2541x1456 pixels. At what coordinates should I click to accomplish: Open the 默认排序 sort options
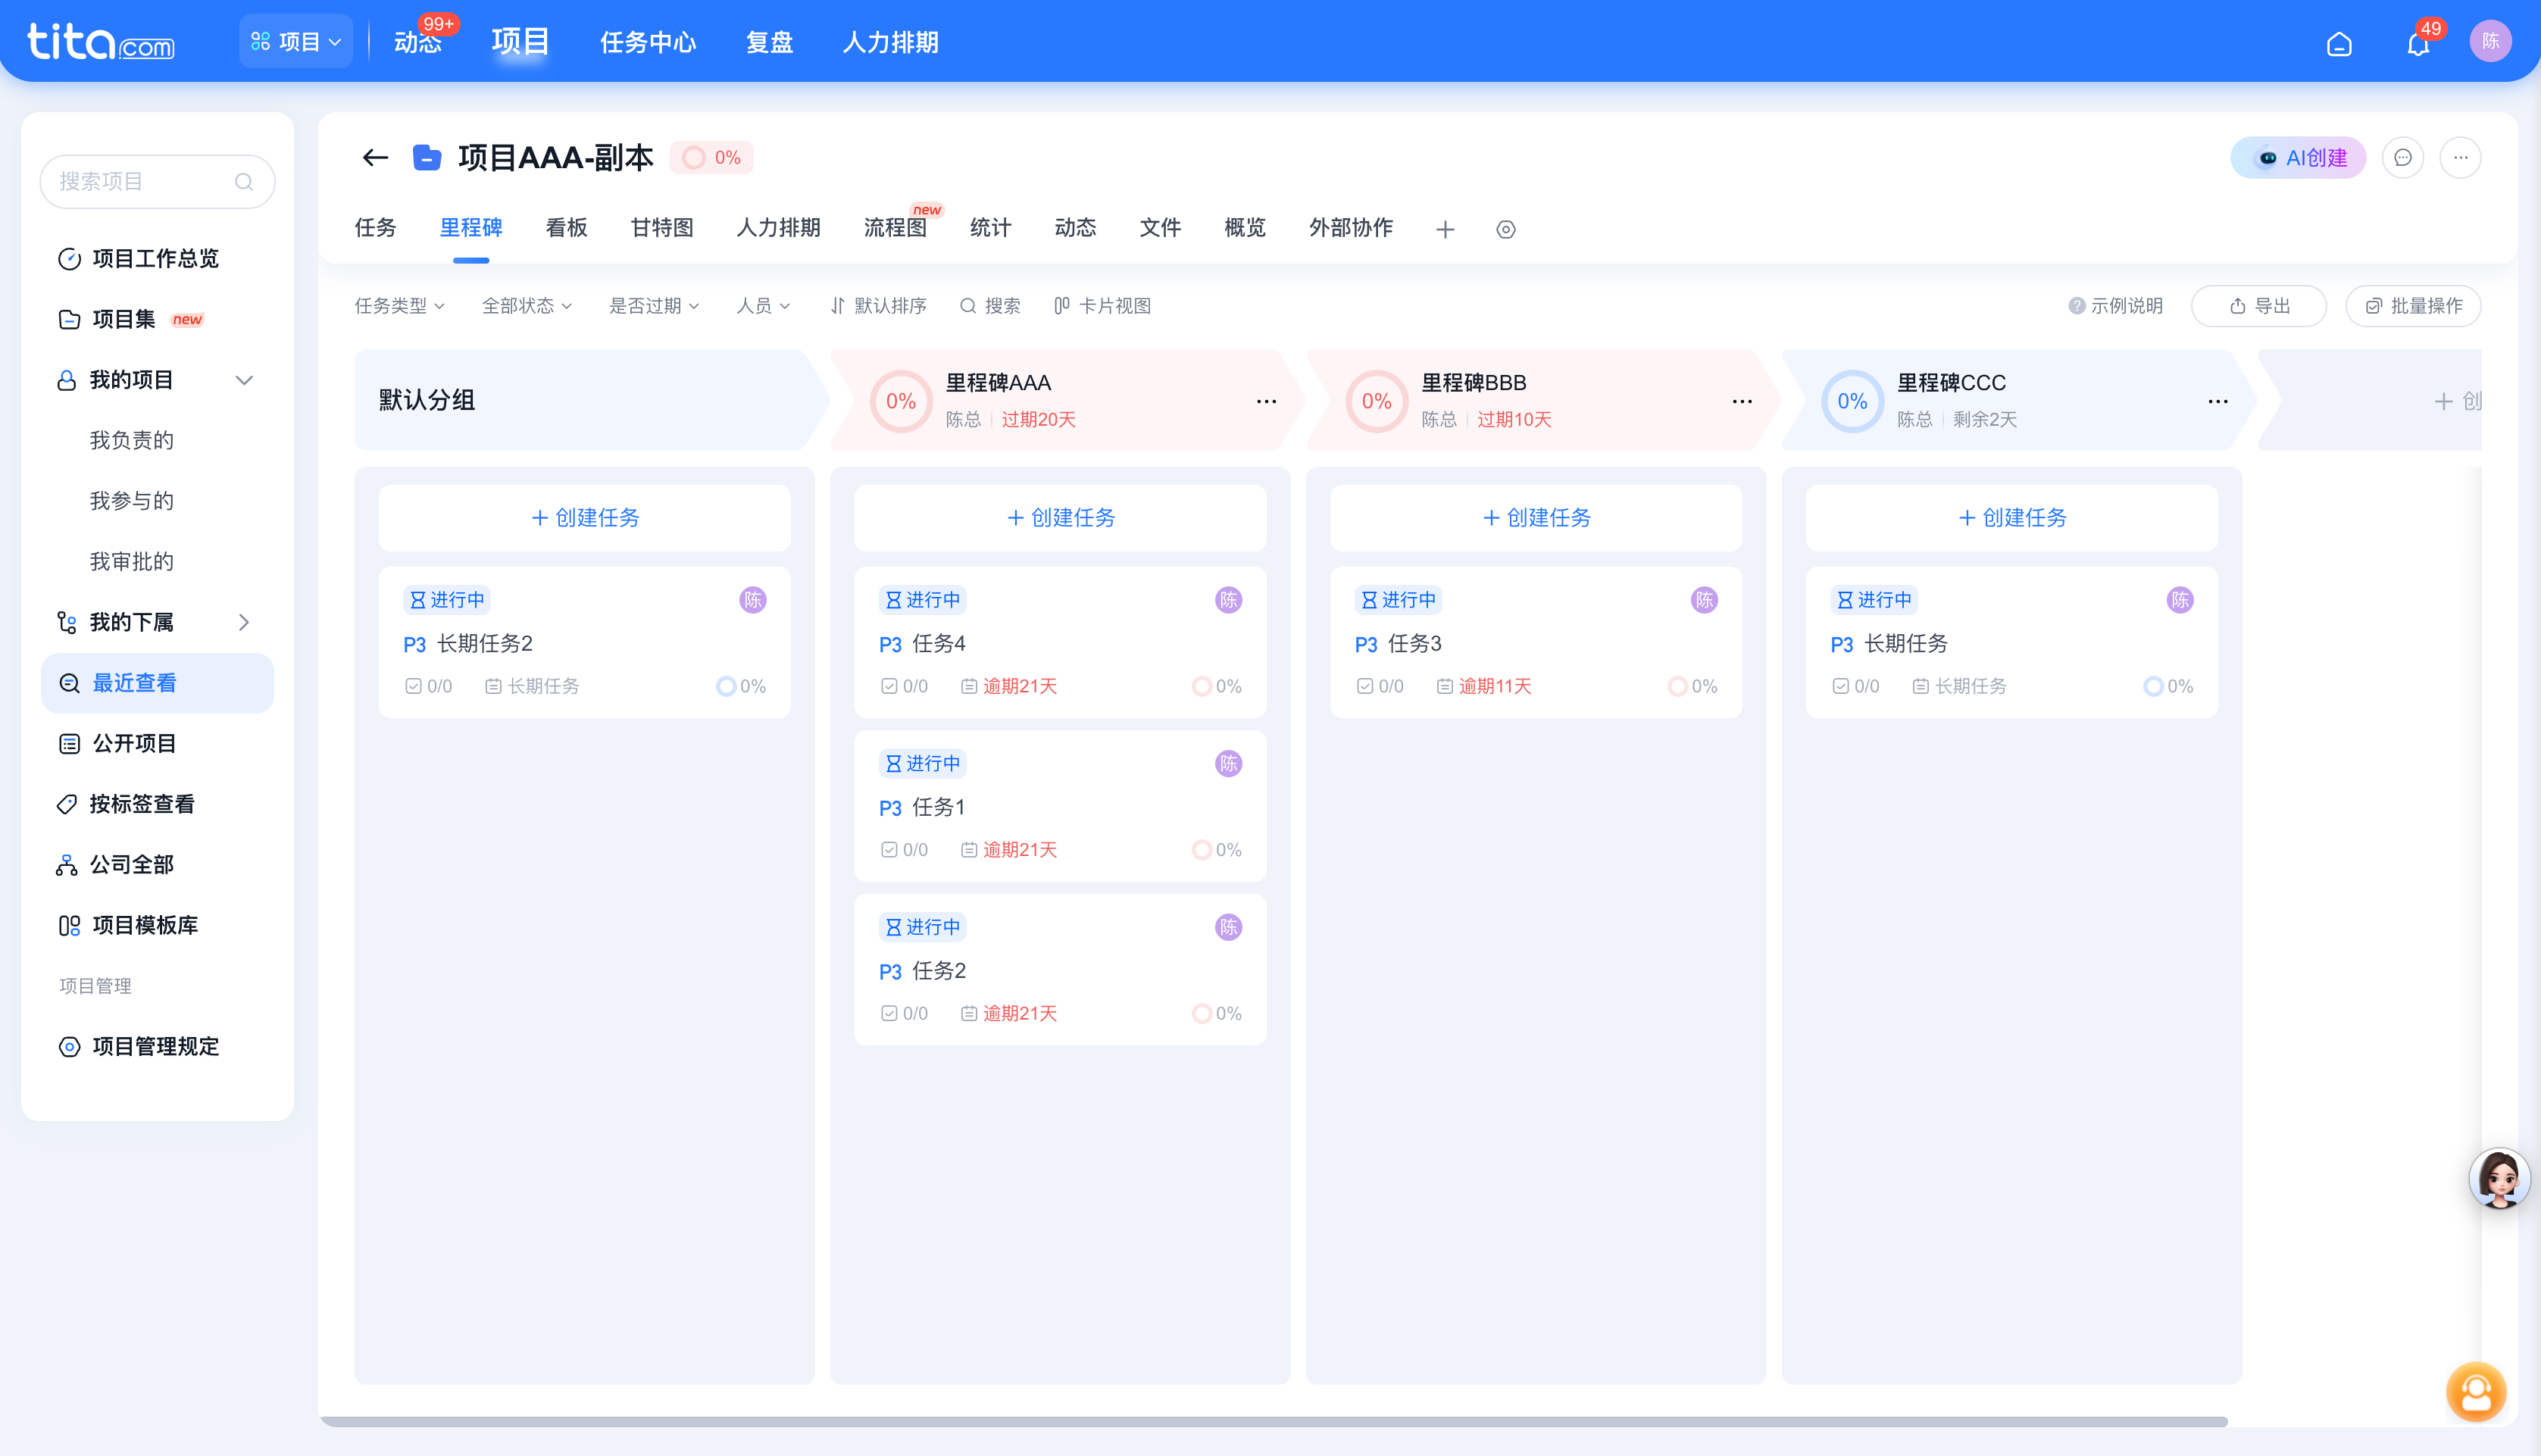point(878,305)
